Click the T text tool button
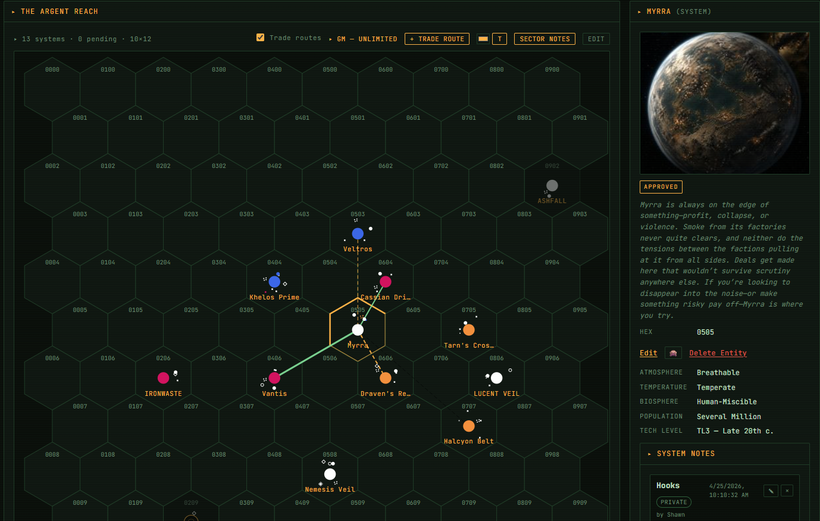 pos(499,39)
